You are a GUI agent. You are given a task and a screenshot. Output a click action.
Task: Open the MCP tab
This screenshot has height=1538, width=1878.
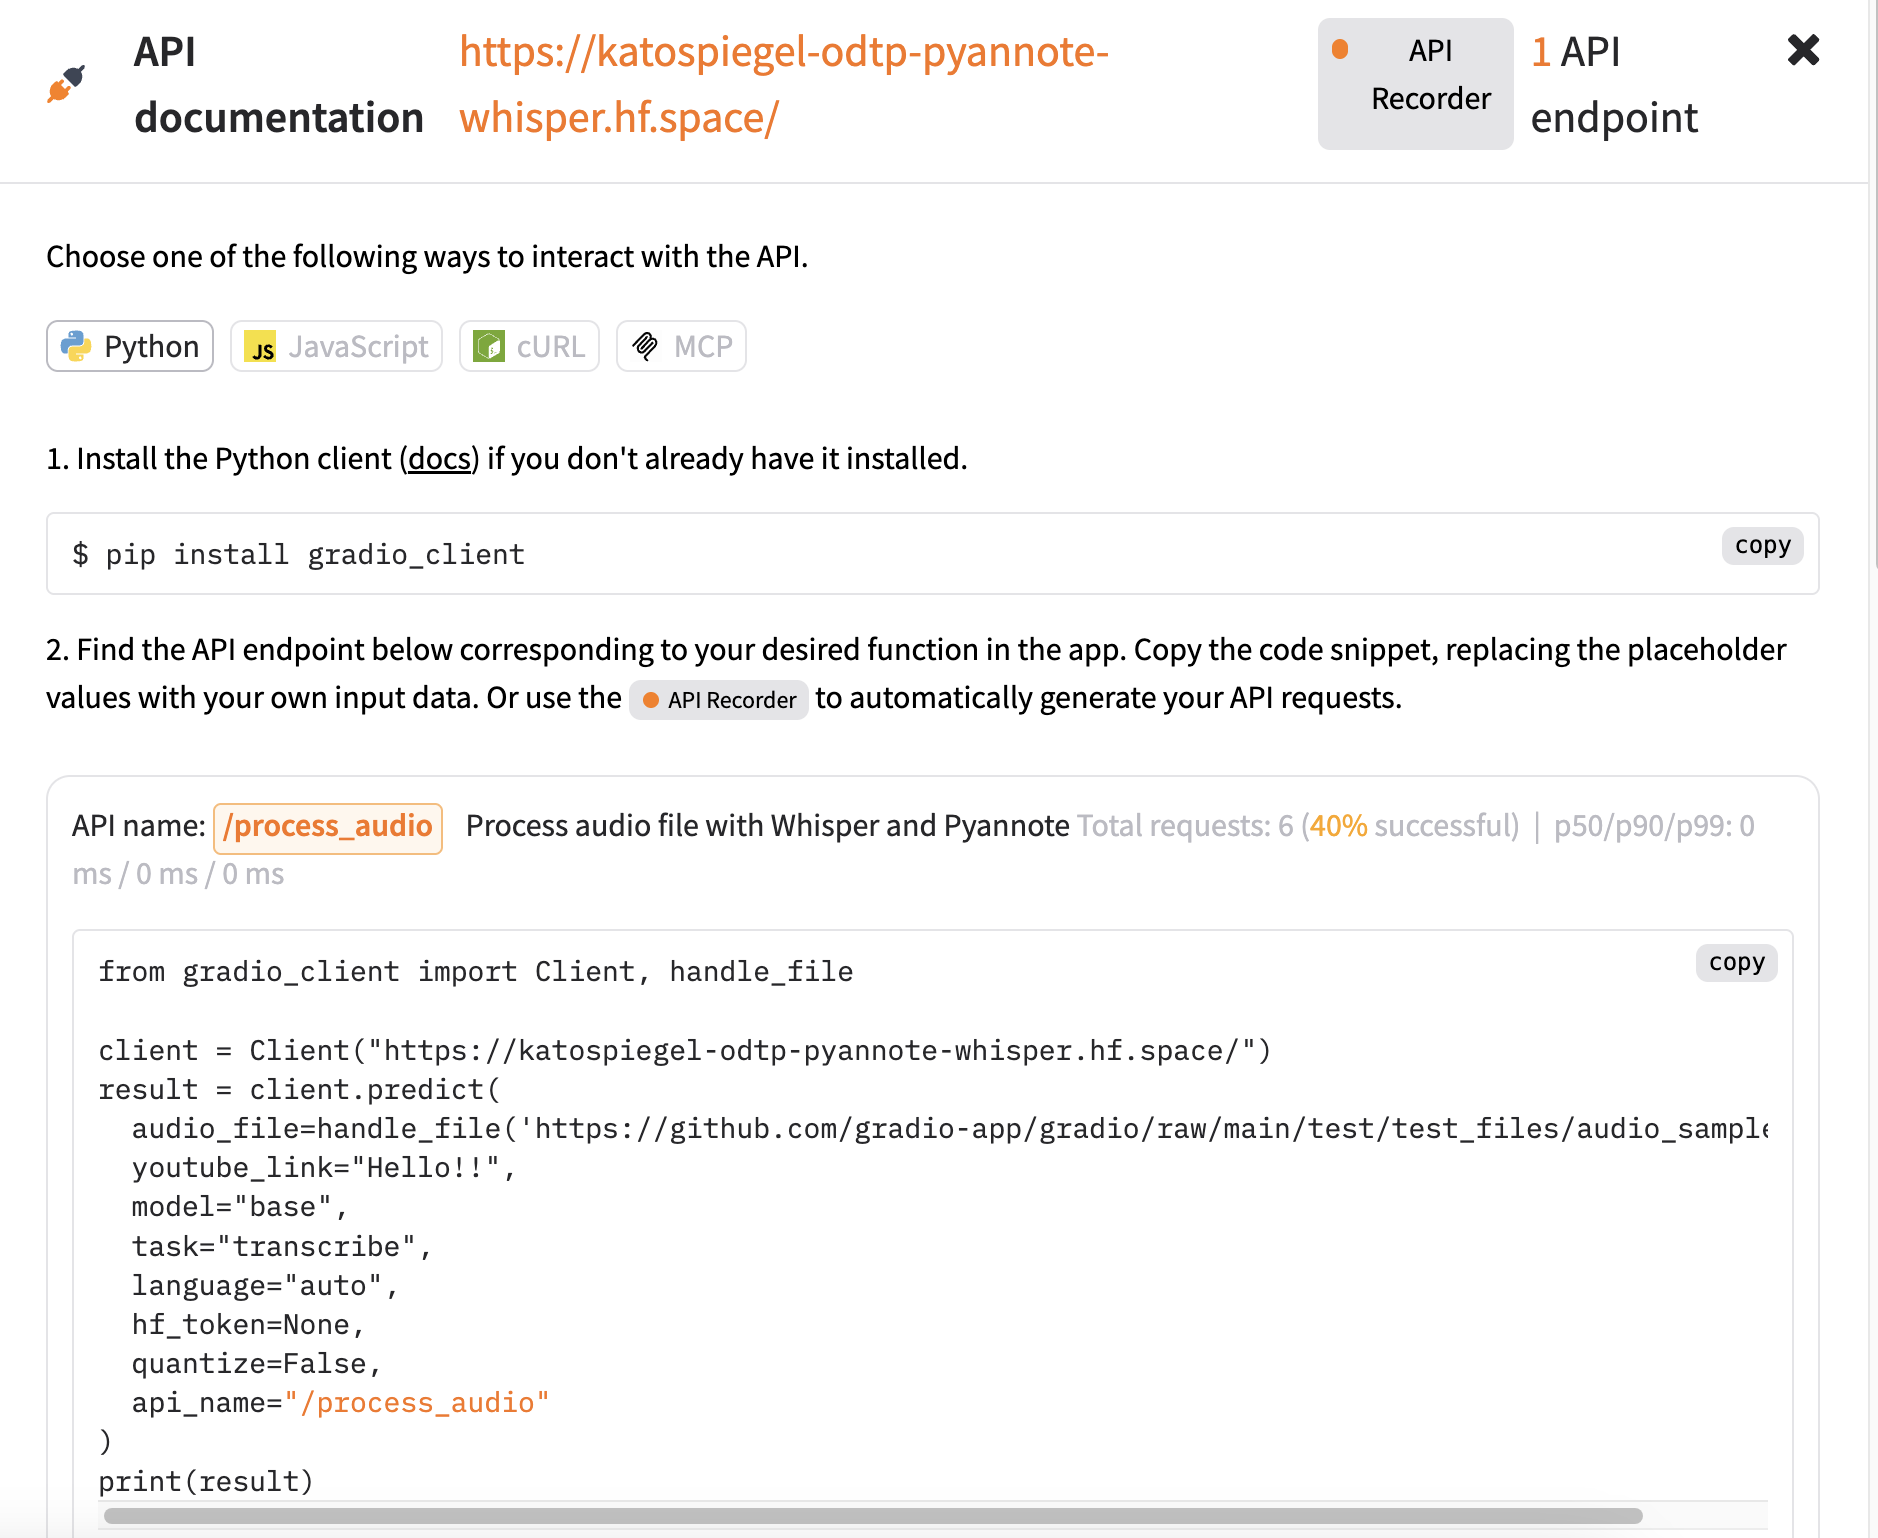pyautogui.click(x=681, y=346)
